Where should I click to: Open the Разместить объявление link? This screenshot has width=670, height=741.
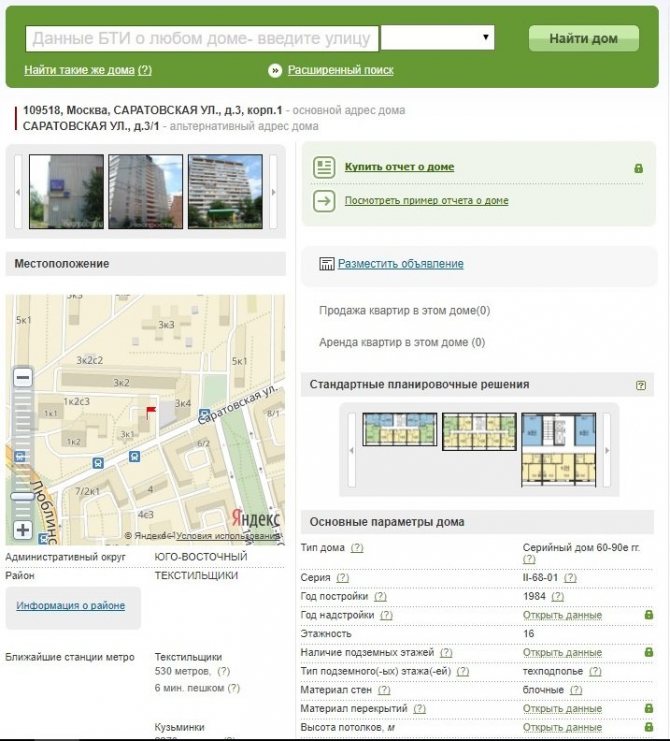(x=401, y=264)
